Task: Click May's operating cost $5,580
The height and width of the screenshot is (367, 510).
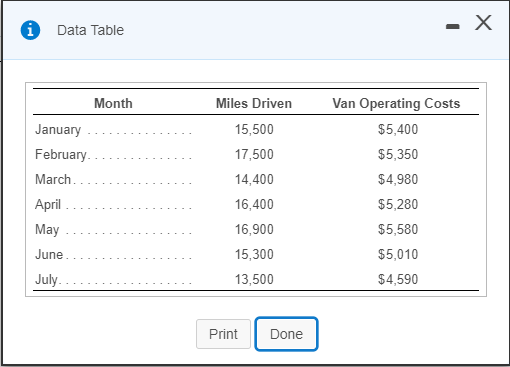Action: [x=398, y=229]
